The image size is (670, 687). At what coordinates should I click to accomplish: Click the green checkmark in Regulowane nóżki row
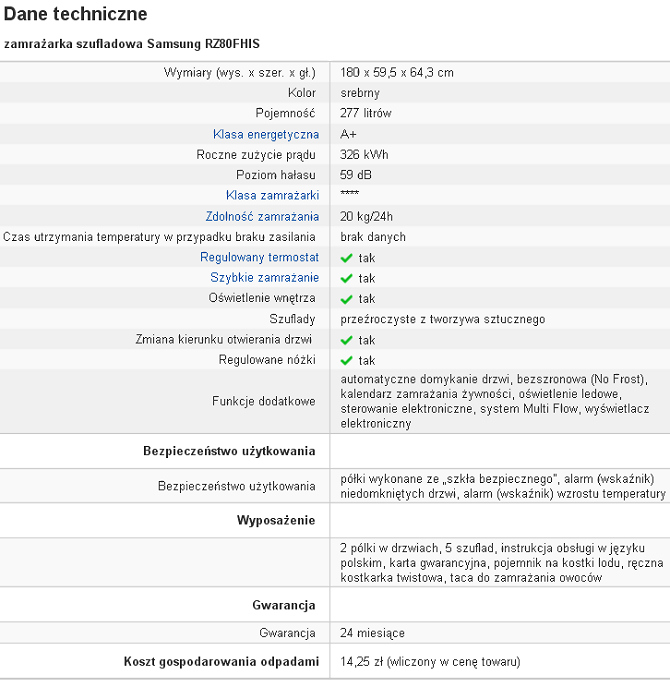pos(346,360)
